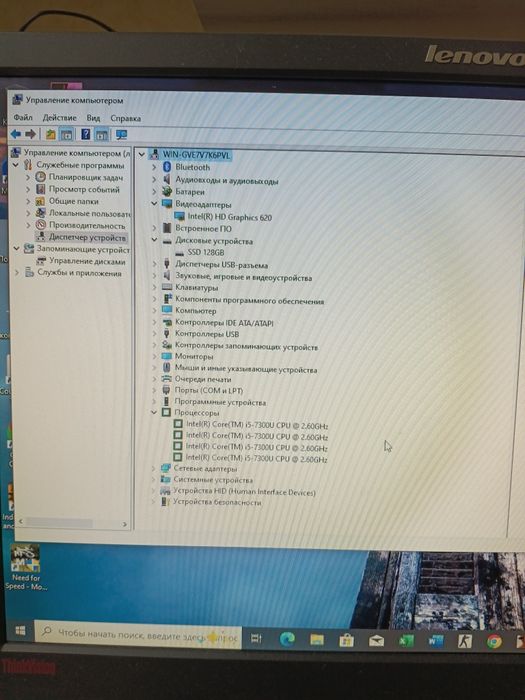Select the Мыши и иные указывающие устройства label
This screenshot has height=700, width=525.
tap(246, 369)
